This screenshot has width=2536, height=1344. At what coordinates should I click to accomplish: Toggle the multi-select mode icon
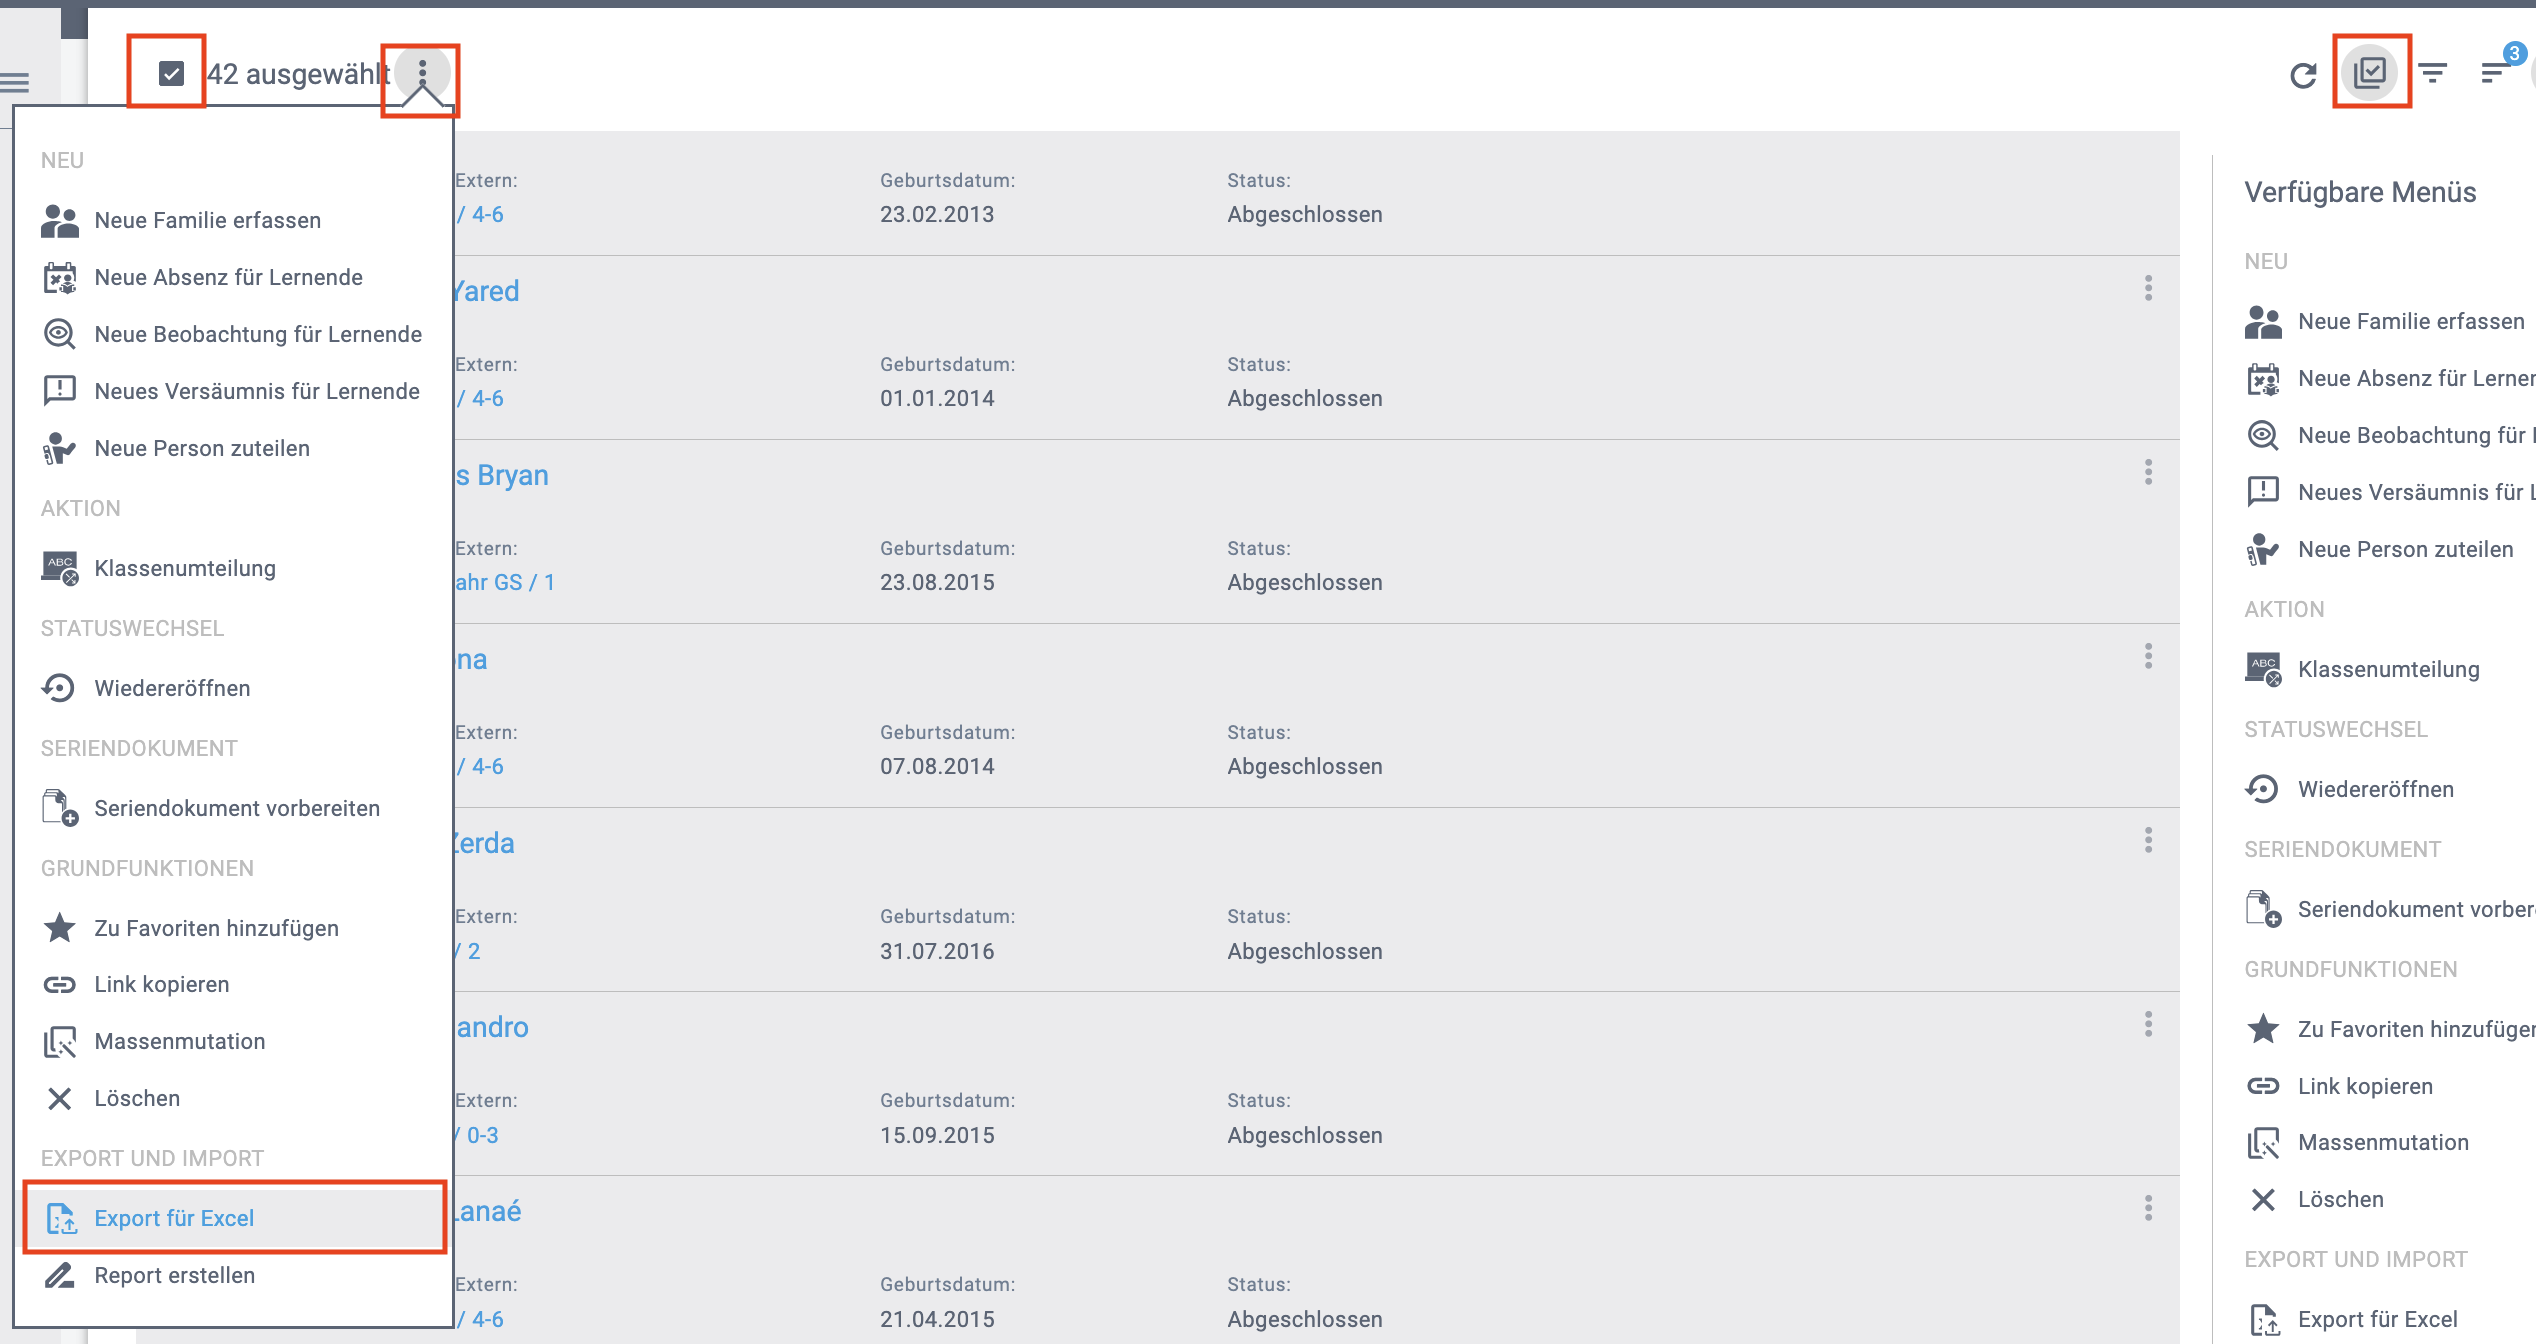[x=2370, y=72]
